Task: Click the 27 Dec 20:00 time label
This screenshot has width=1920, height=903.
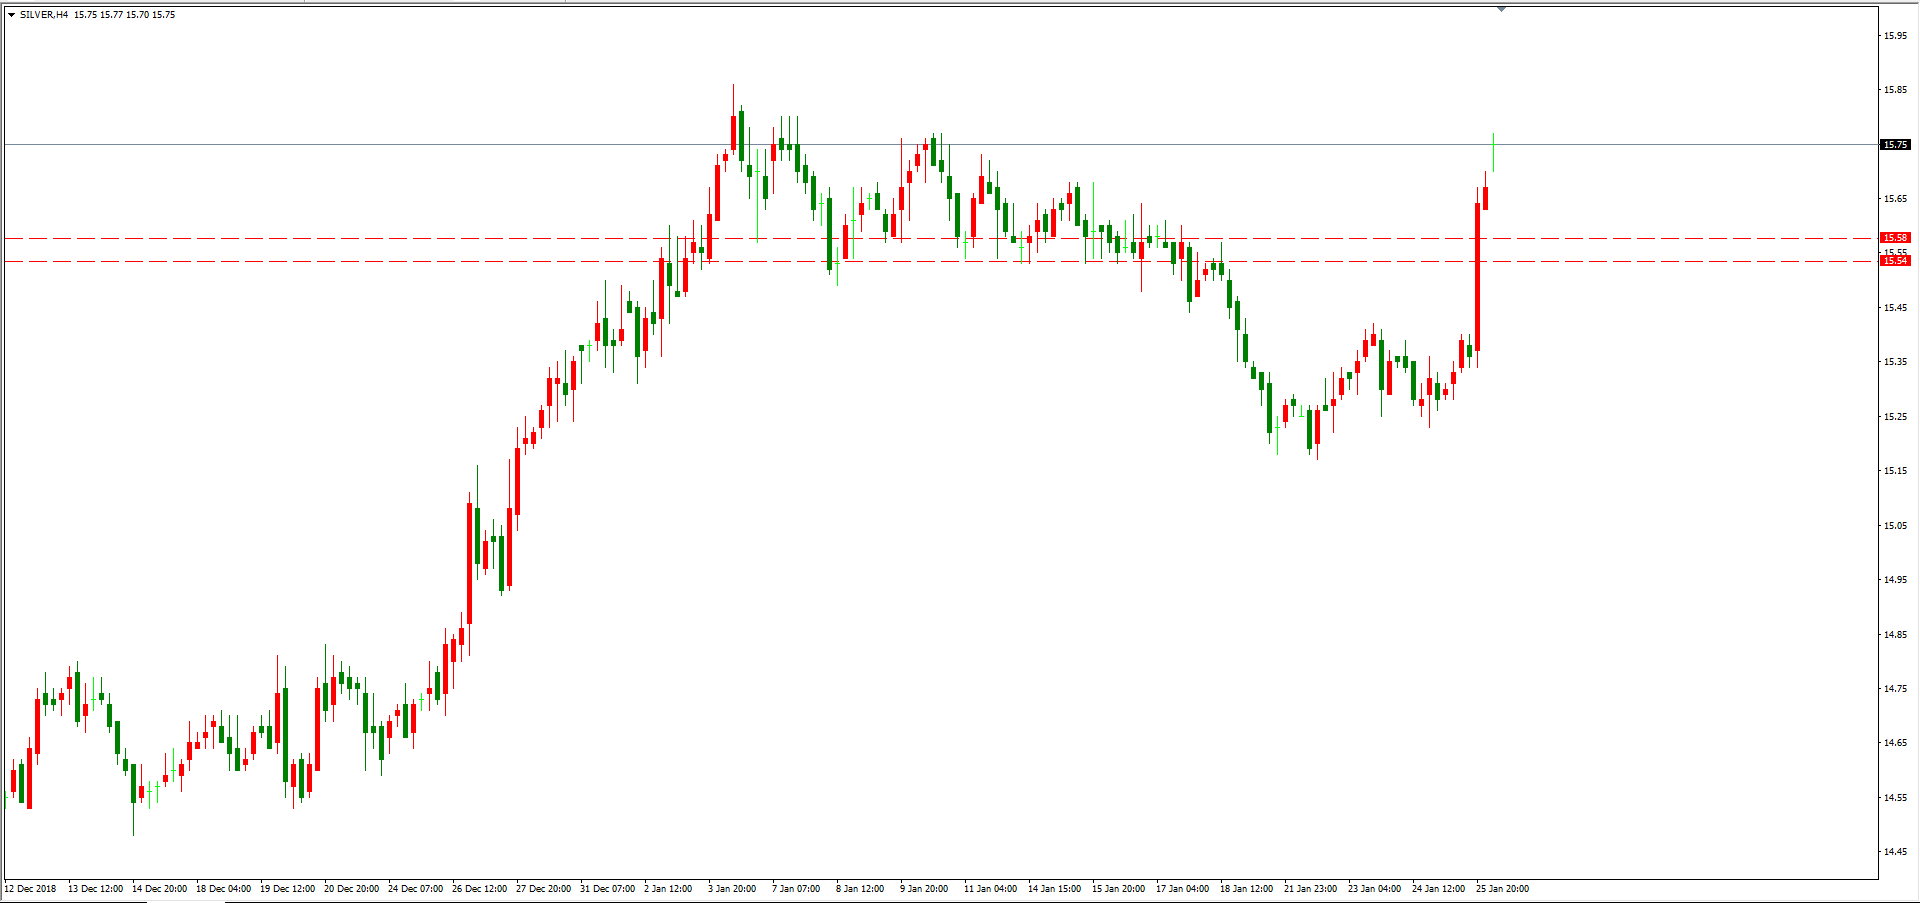Action: tap(544, 889)
